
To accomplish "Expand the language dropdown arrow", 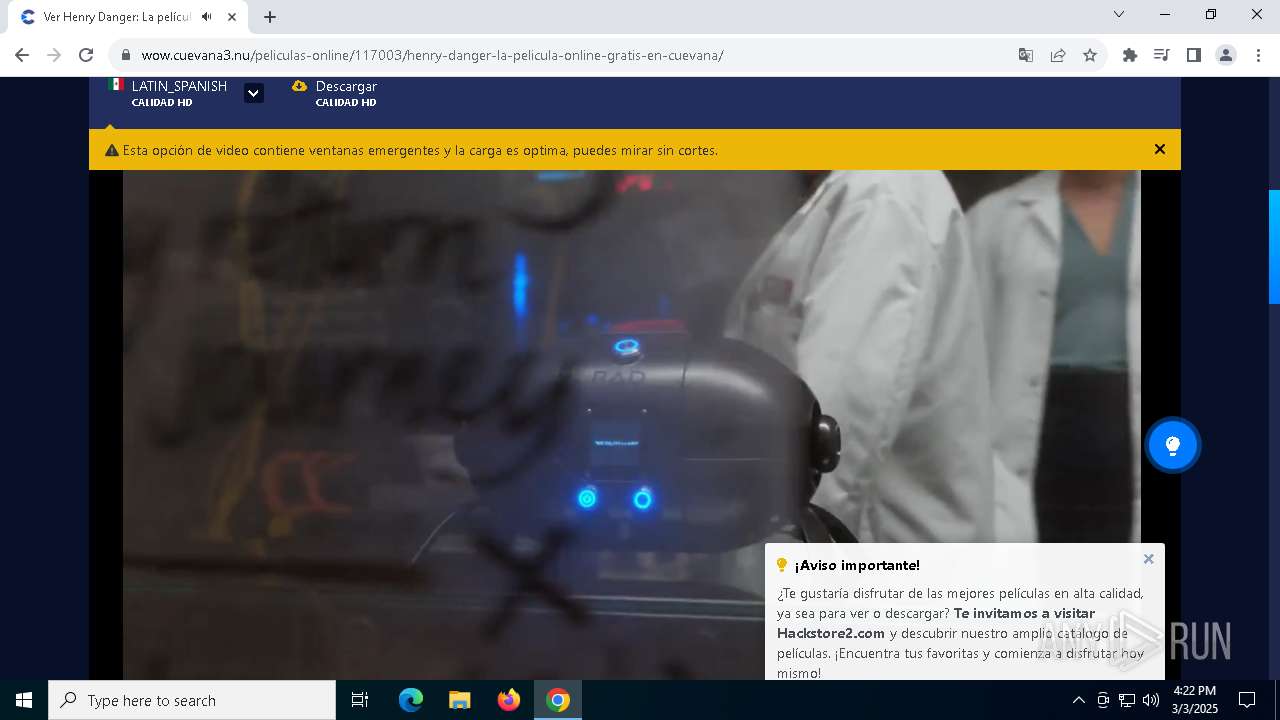I will 254,93.
